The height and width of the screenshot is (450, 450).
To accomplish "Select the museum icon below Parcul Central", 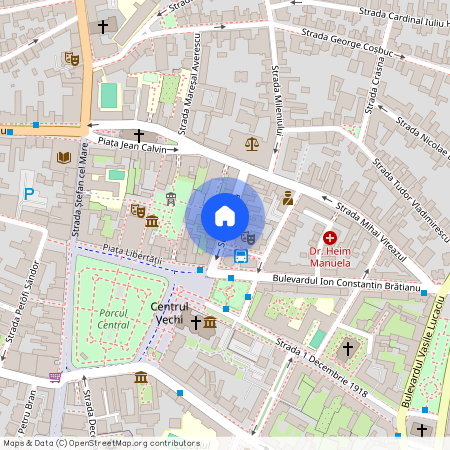I will point(141,377).
